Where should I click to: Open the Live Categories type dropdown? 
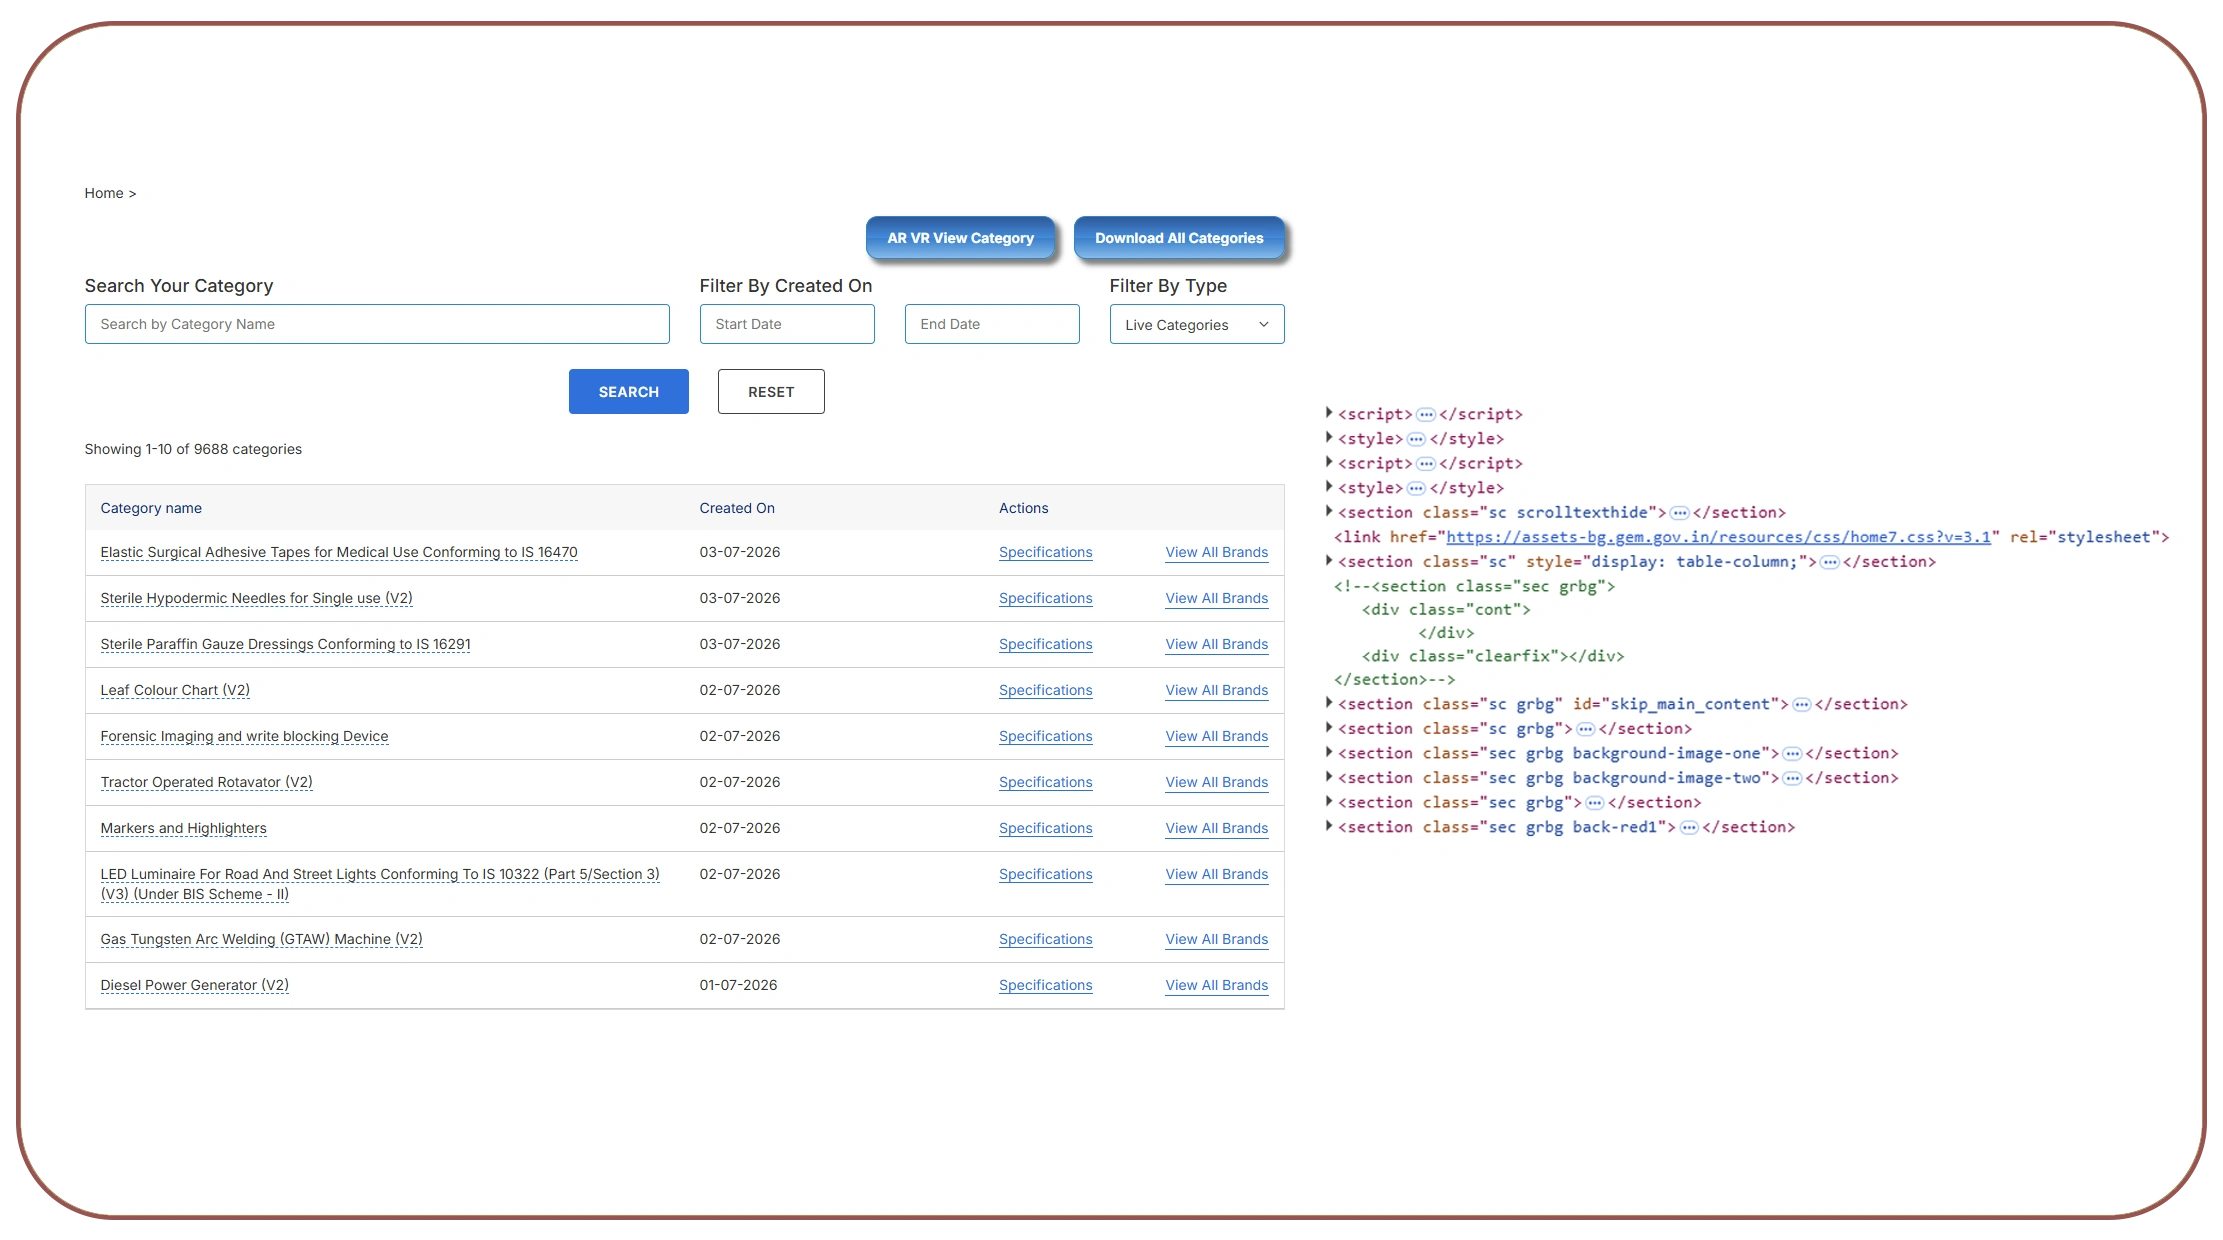(x=1197, y=324)
